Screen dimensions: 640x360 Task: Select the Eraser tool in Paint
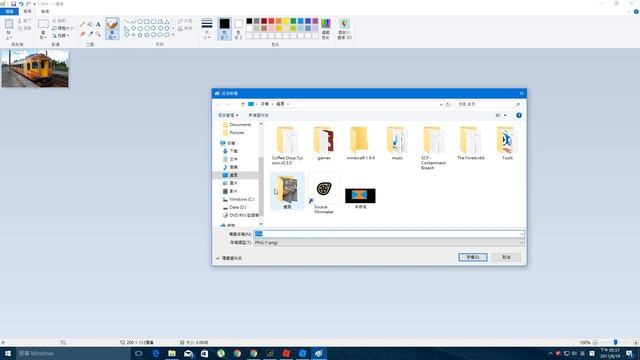[x=83, y=34]
